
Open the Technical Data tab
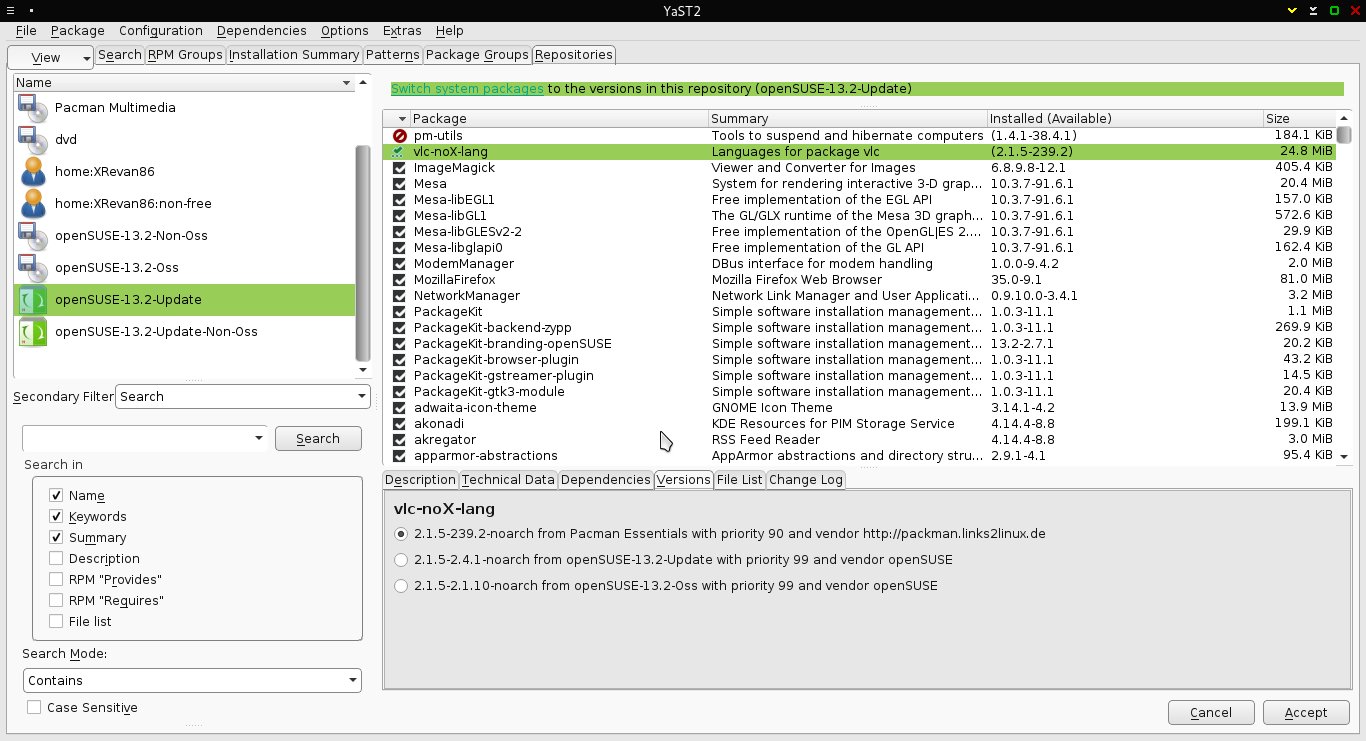pyautogui.click(x=508, y=480)
